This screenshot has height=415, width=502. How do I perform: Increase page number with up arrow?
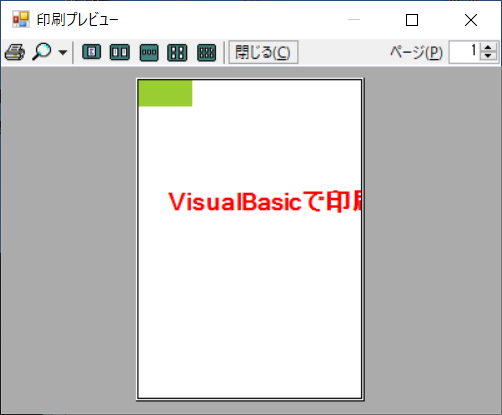(488, 47)
